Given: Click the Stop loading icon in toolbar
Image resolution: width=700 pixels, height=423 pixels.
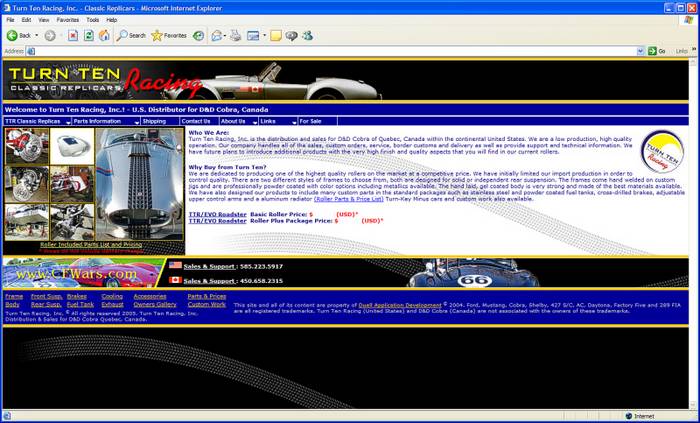Looking at the screenshot, I should pyautogui.click(x=73, y=35).
